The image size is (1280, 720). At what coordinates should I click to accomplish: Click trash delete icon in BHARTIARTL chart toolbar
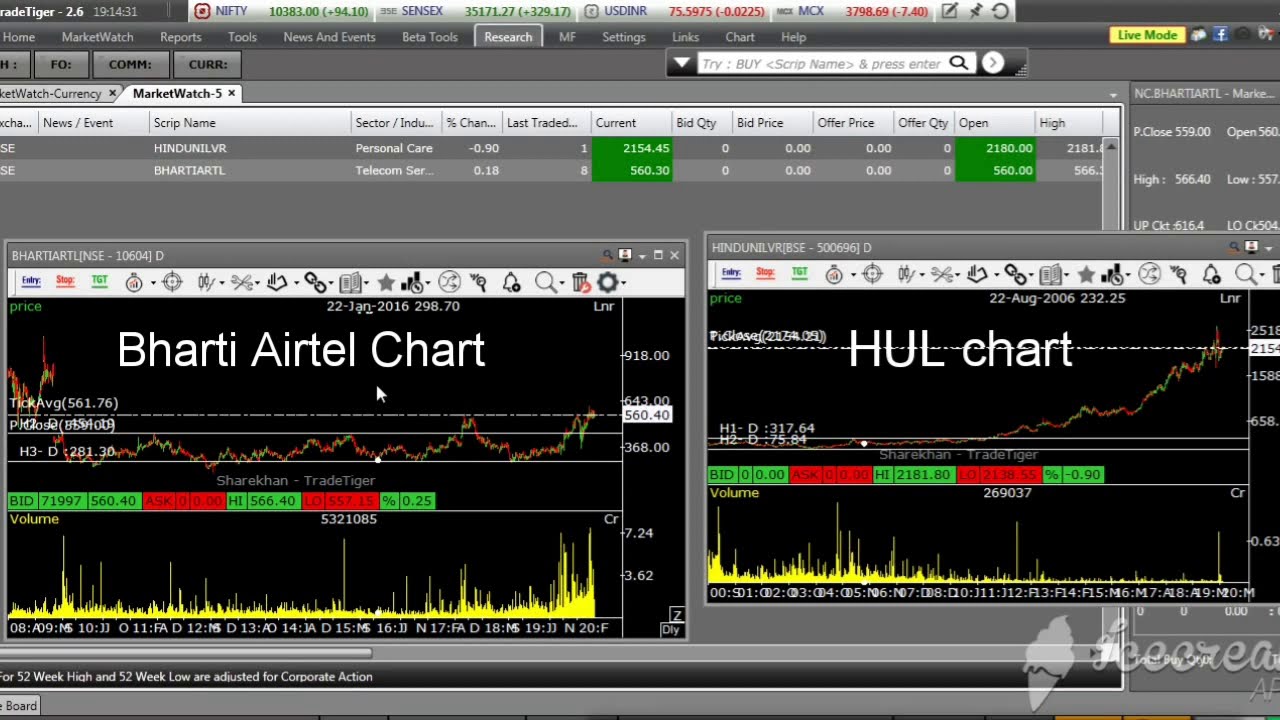tap(580, 283)
